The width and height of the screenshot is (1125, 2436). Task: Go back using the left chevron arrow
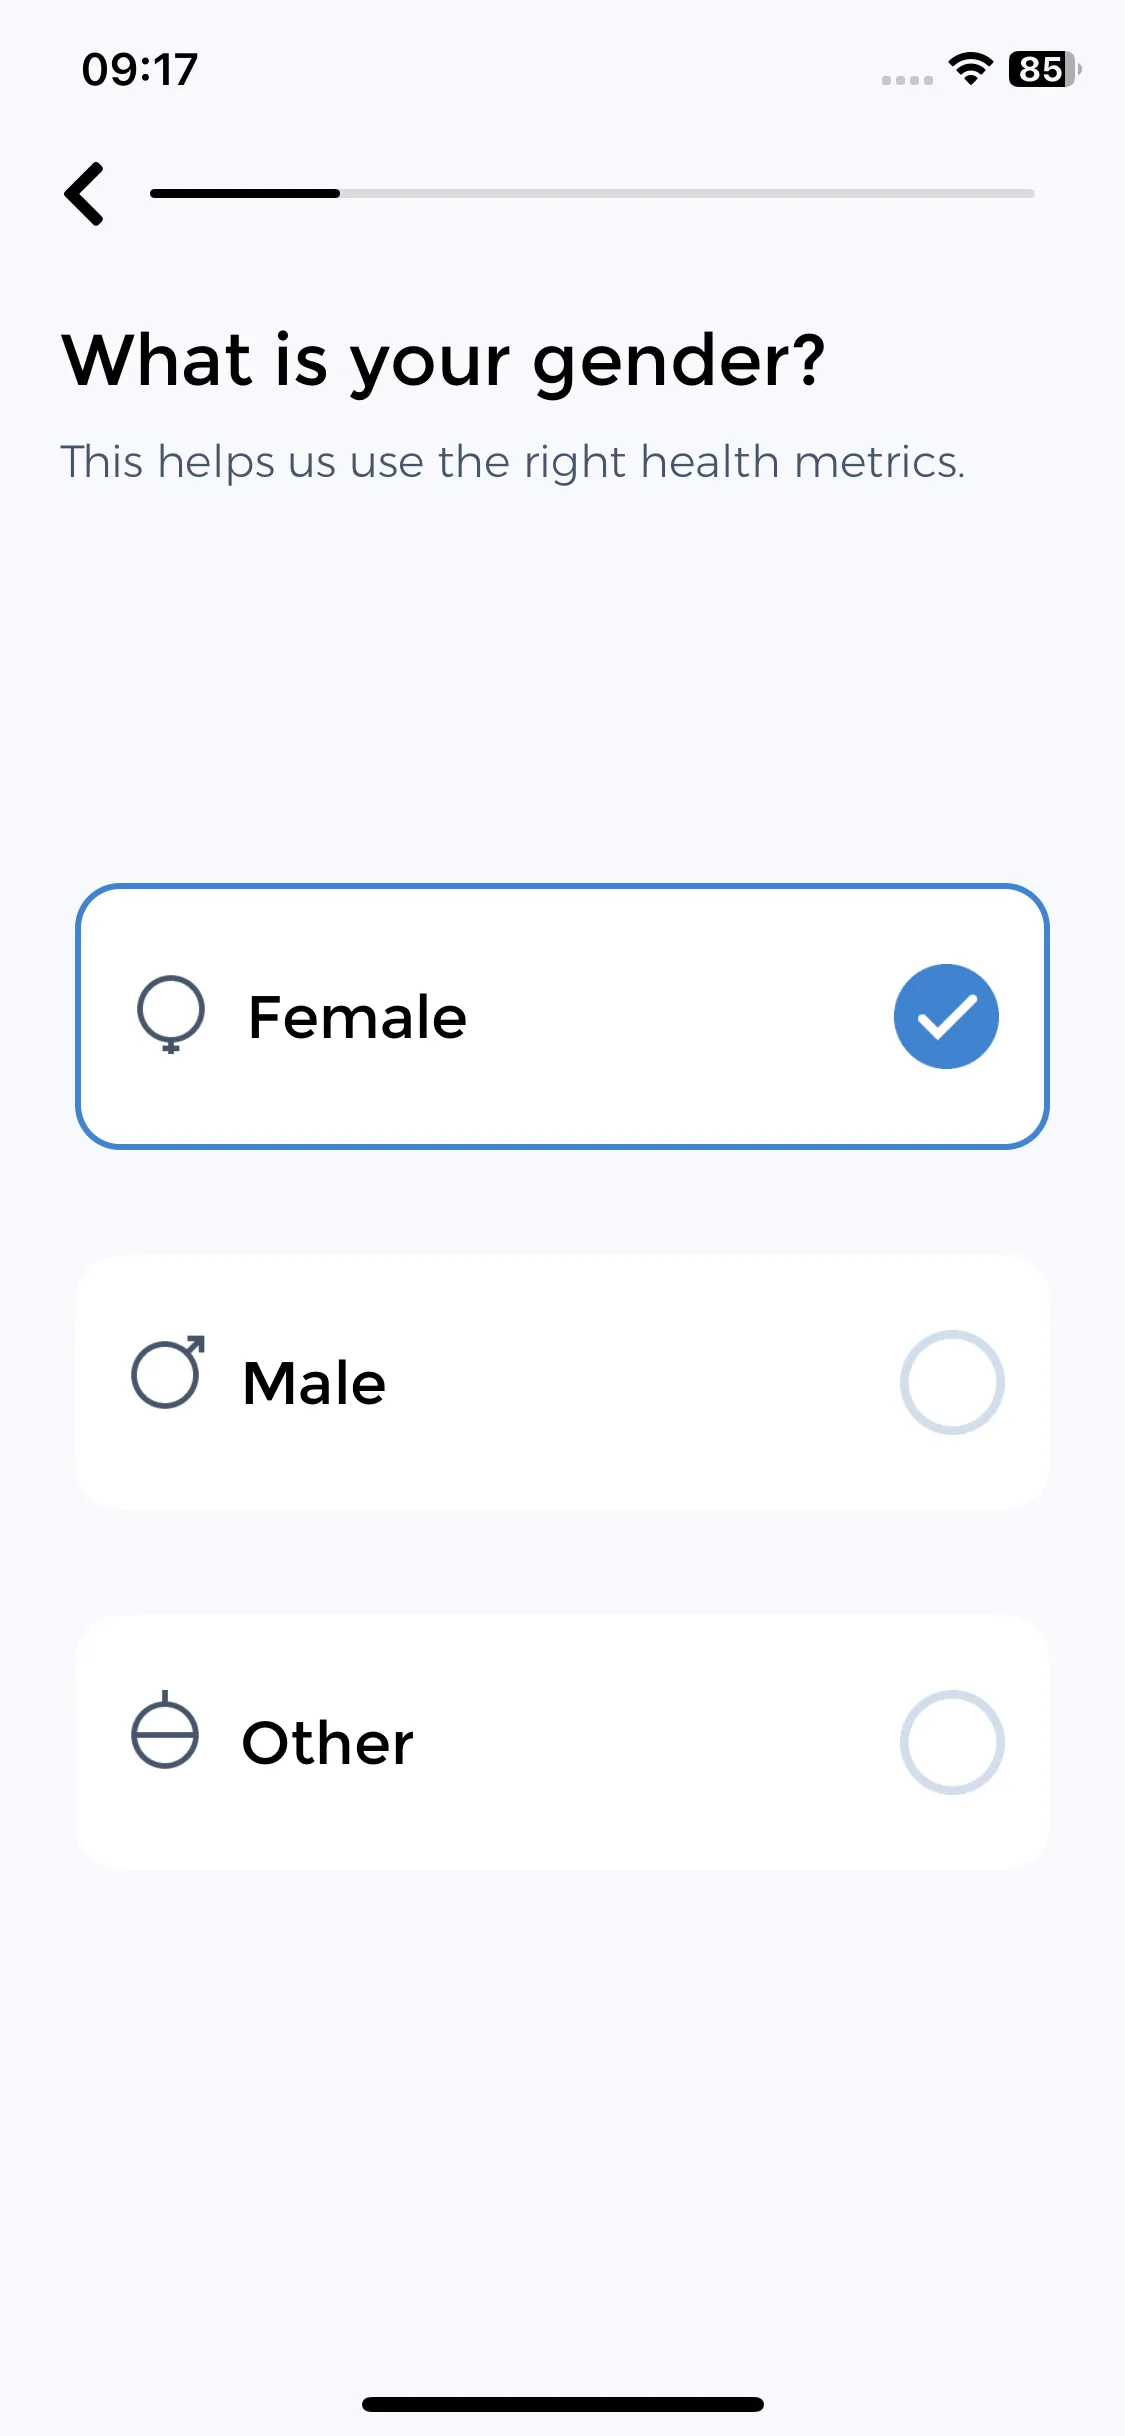click(x=85, y=194)
